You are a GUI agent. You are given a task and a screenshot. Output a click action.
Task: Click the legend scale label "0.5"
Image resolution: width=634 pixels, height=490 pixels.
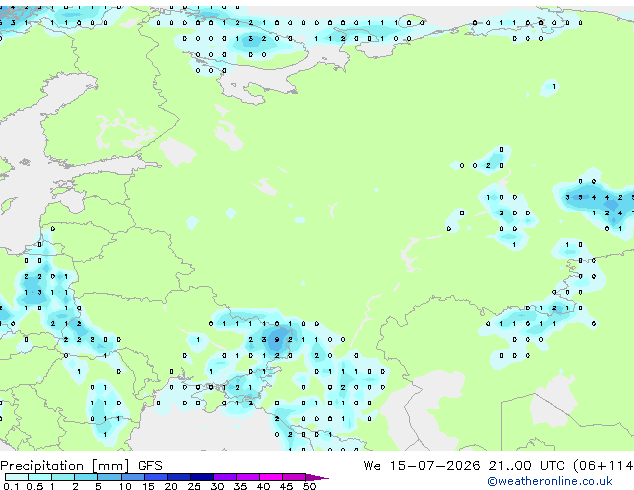(x=35, y=486)
